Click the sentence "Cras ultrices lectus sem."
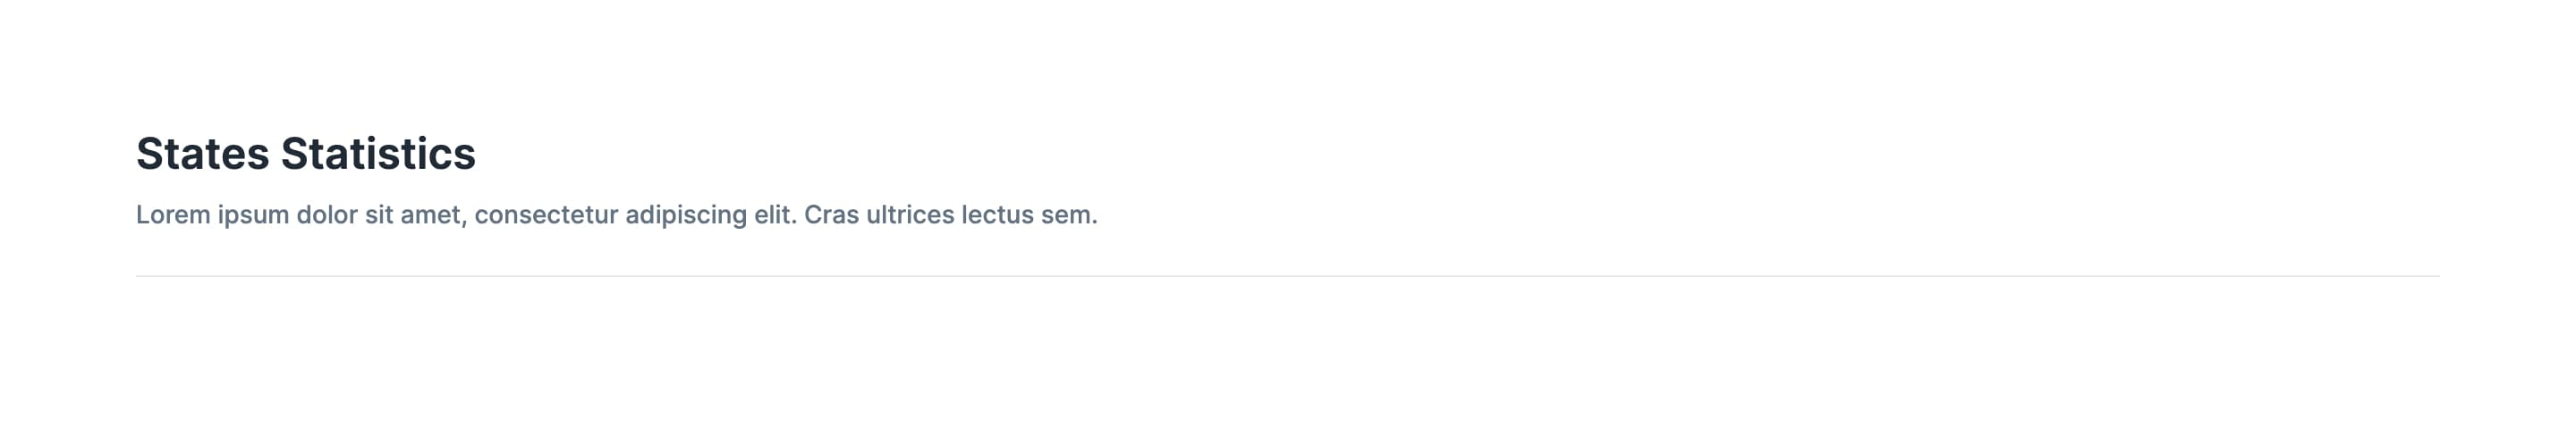Image resolution: width=2576 pixels, height=437 pixels. [x=950, y=215]
